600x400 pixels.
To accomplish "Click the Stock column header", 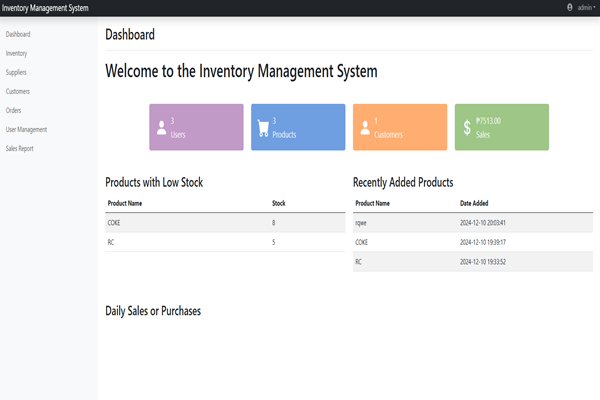I will click(x=279, y=203).
